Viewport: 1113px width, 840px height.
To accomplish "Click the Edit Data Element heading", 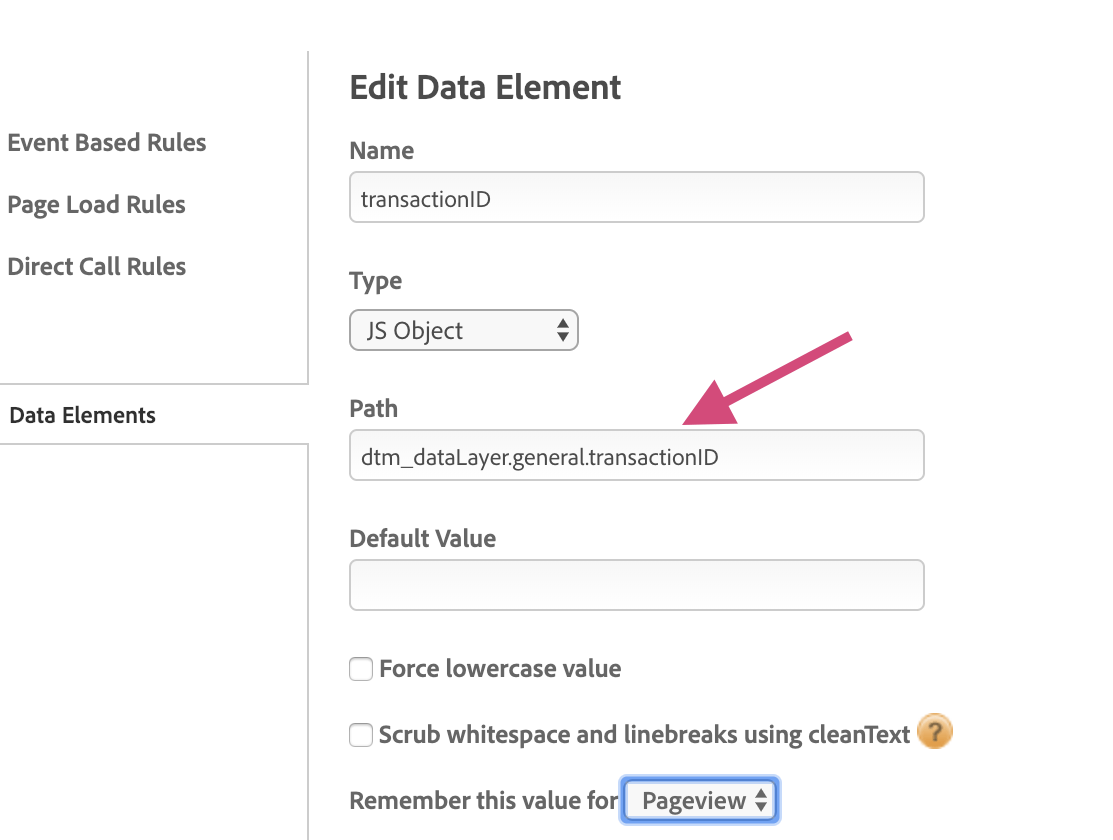I will (x=485, y=88).
